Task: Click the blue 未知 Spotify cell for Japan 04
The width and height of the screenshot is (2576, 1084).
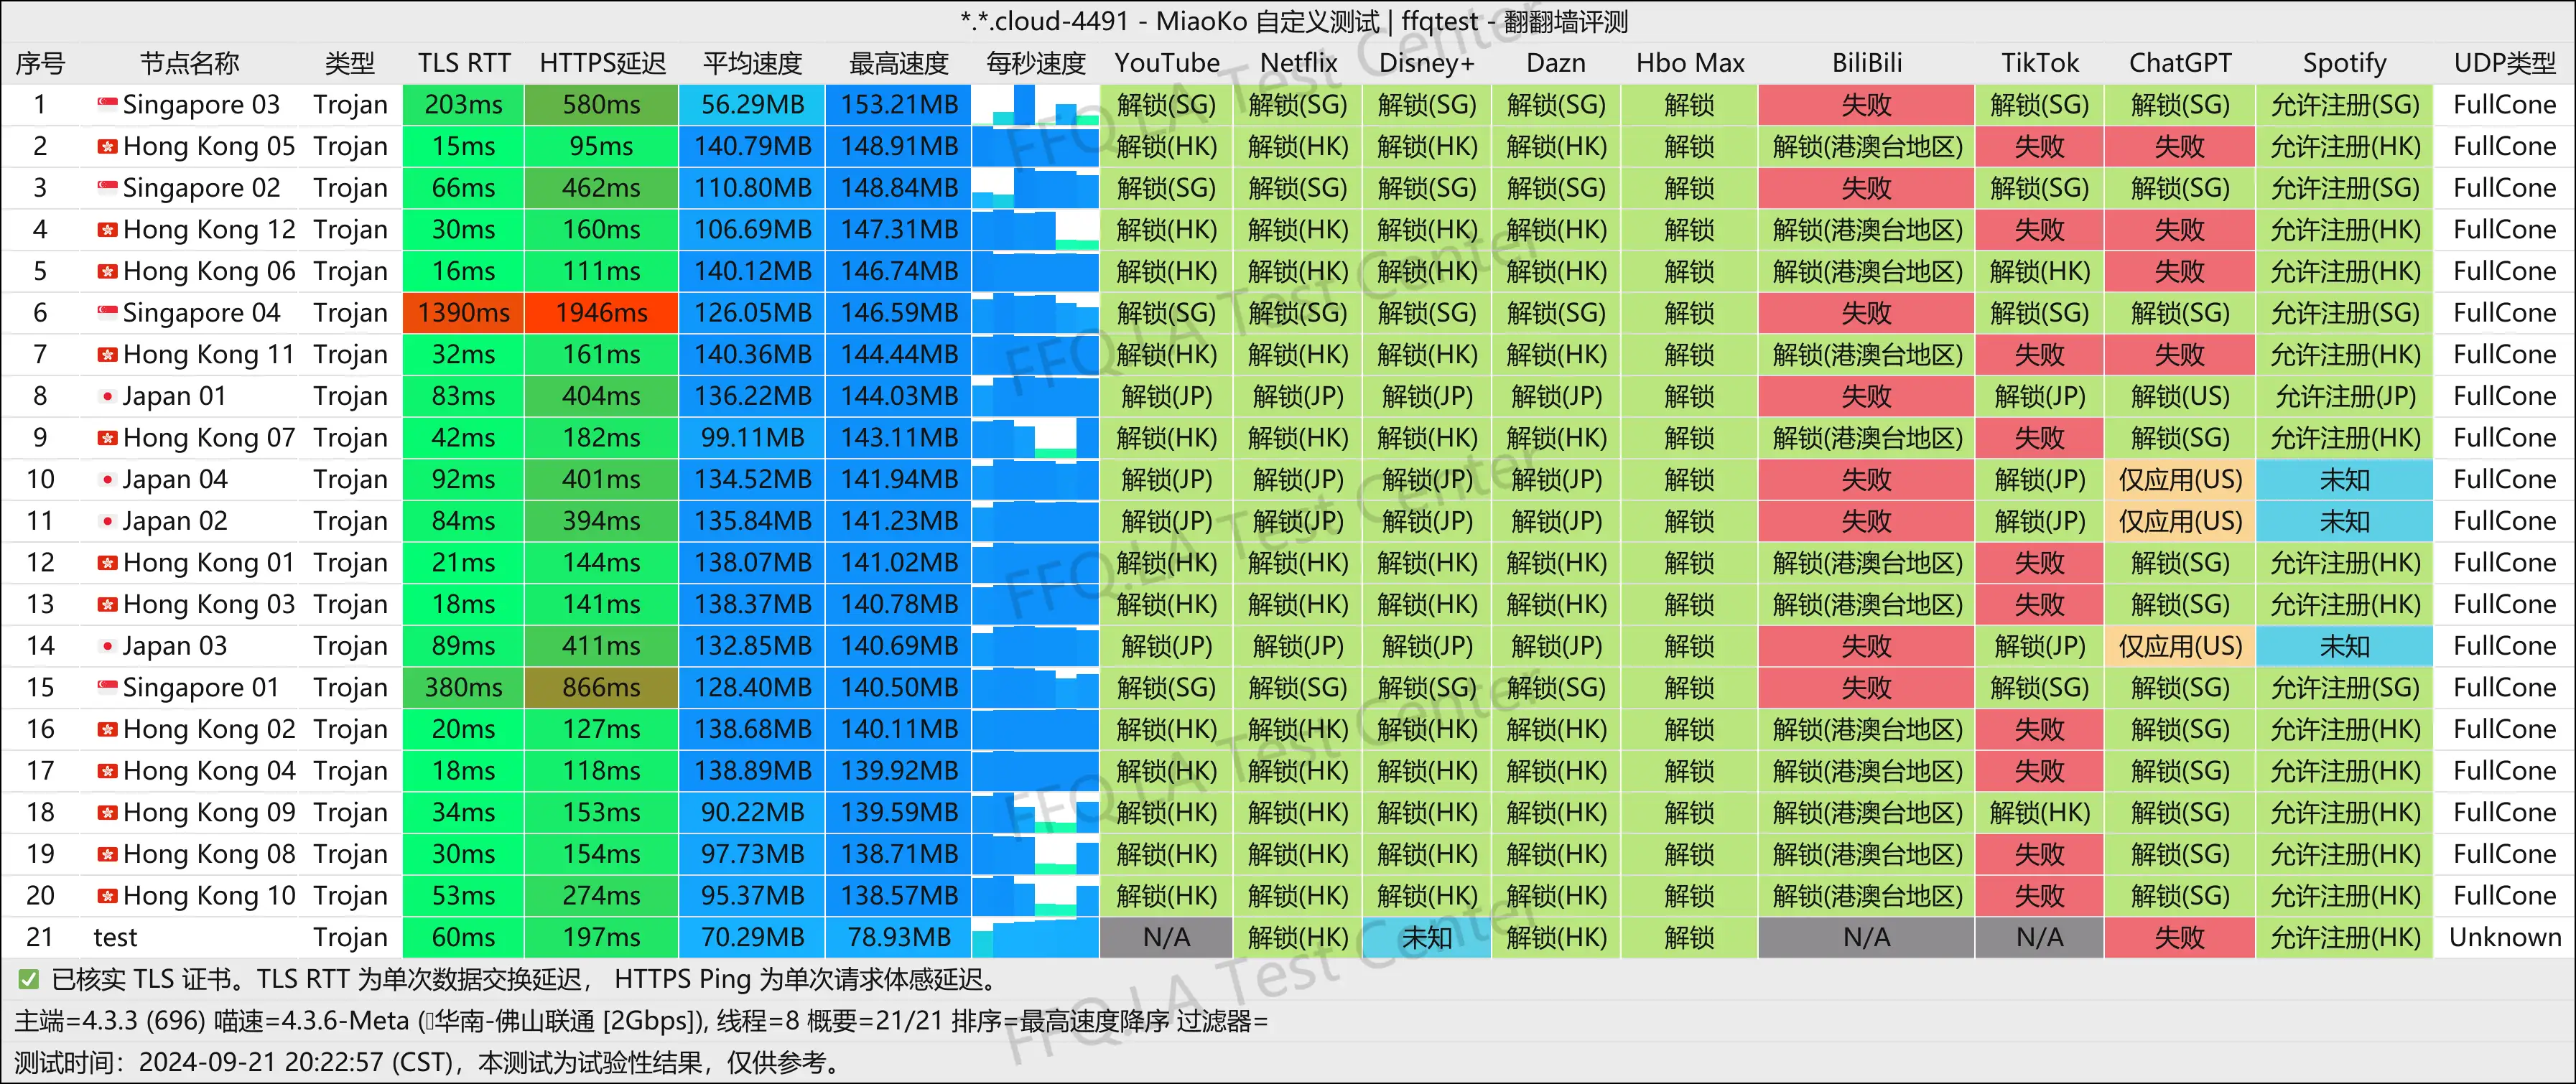Action: [x=2343, y=480]
